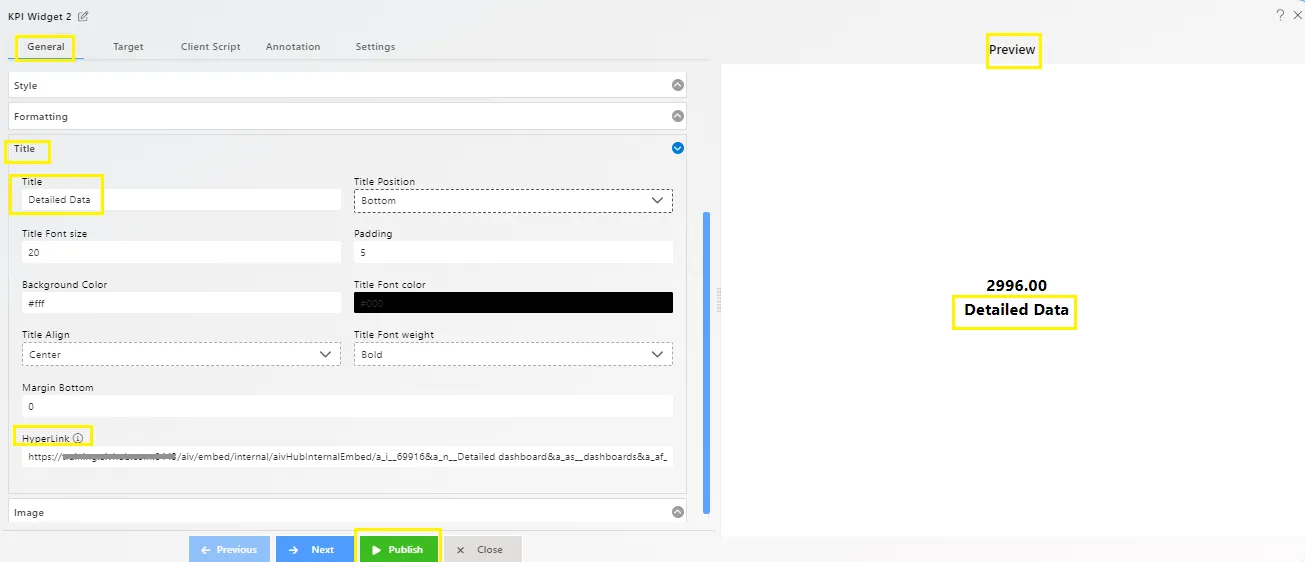Open the Annotation tab

pos(293,47)
